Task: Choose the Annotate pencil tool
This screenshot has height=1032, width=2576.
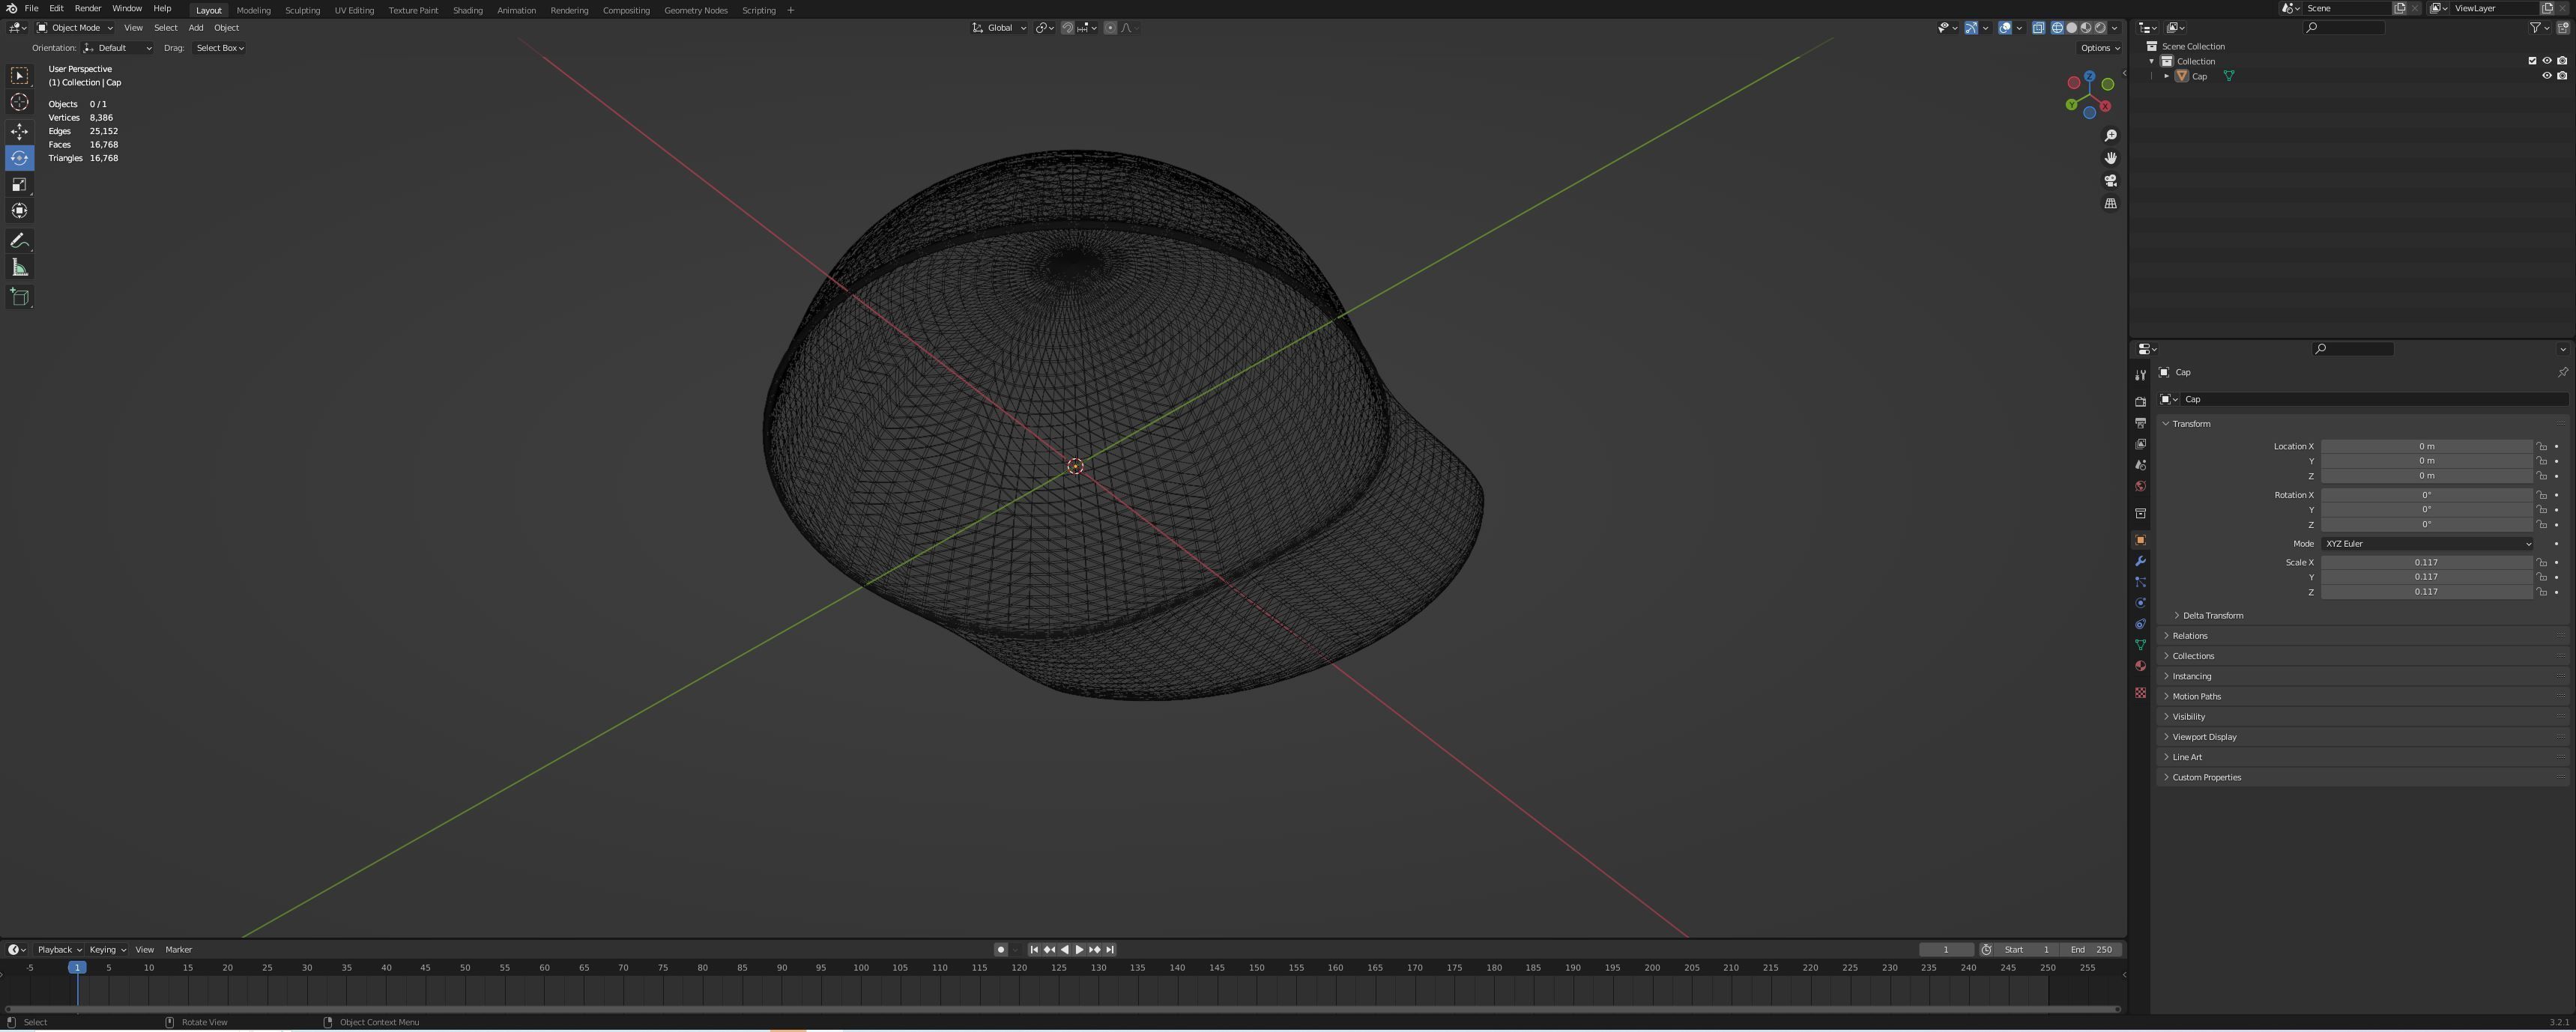Action: 19,241
